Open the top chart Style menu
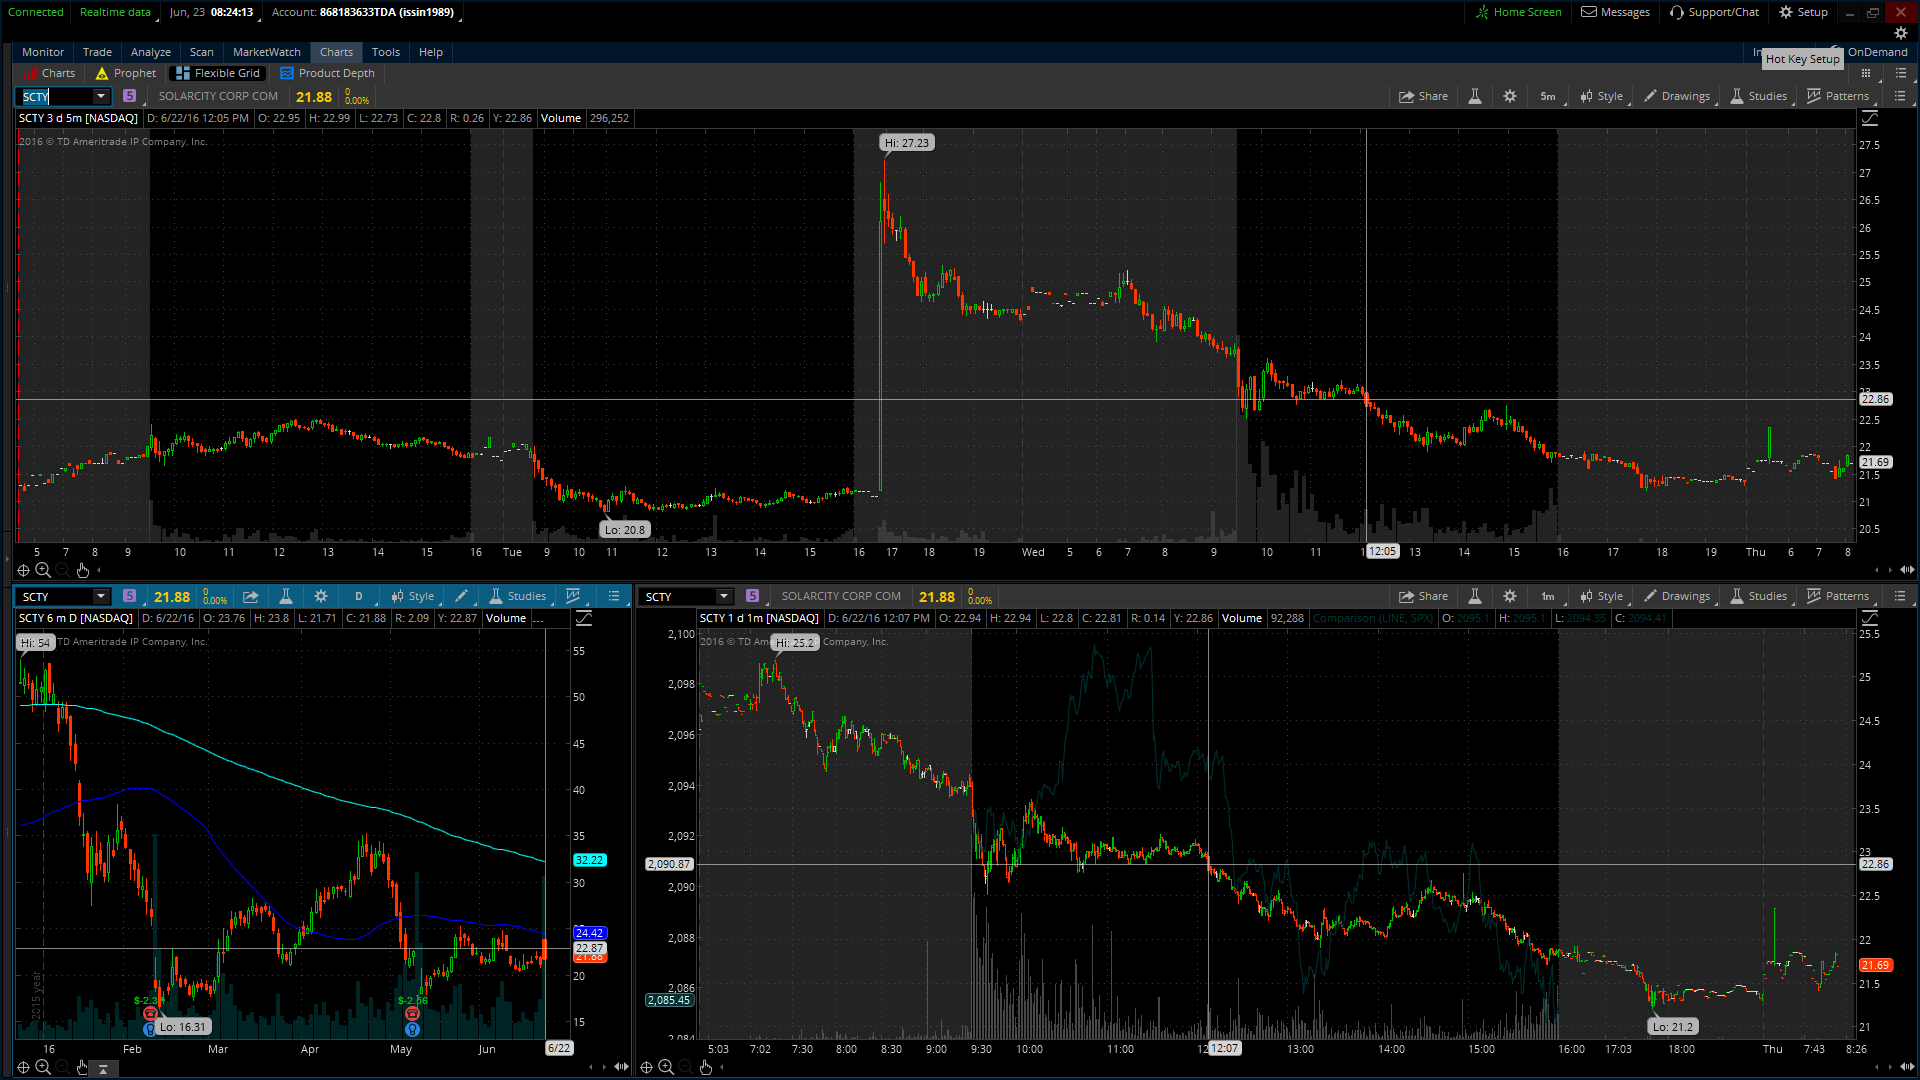This screenshot has width=1920, height=1080. (1602, 96)
